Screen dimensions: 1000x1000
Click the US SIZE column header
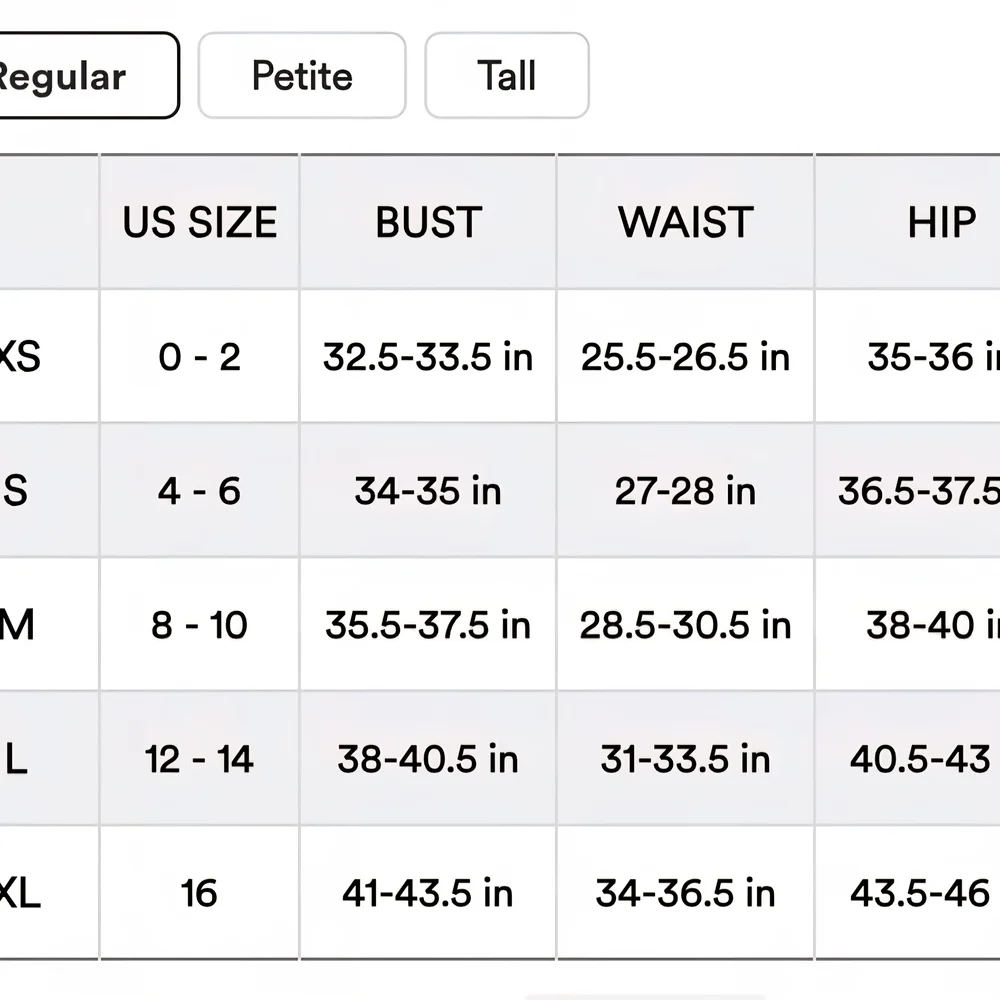click(200, 222)
